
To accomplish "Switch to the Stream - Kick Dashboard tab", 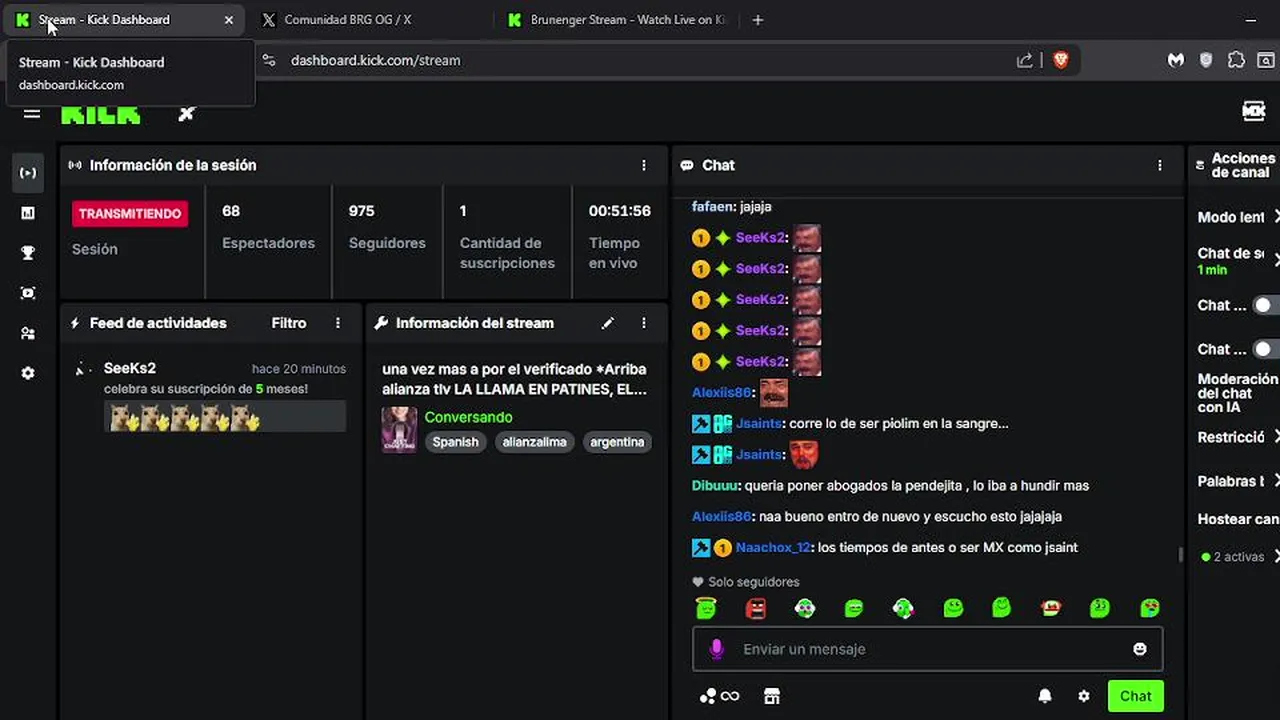I will [122, 20].
